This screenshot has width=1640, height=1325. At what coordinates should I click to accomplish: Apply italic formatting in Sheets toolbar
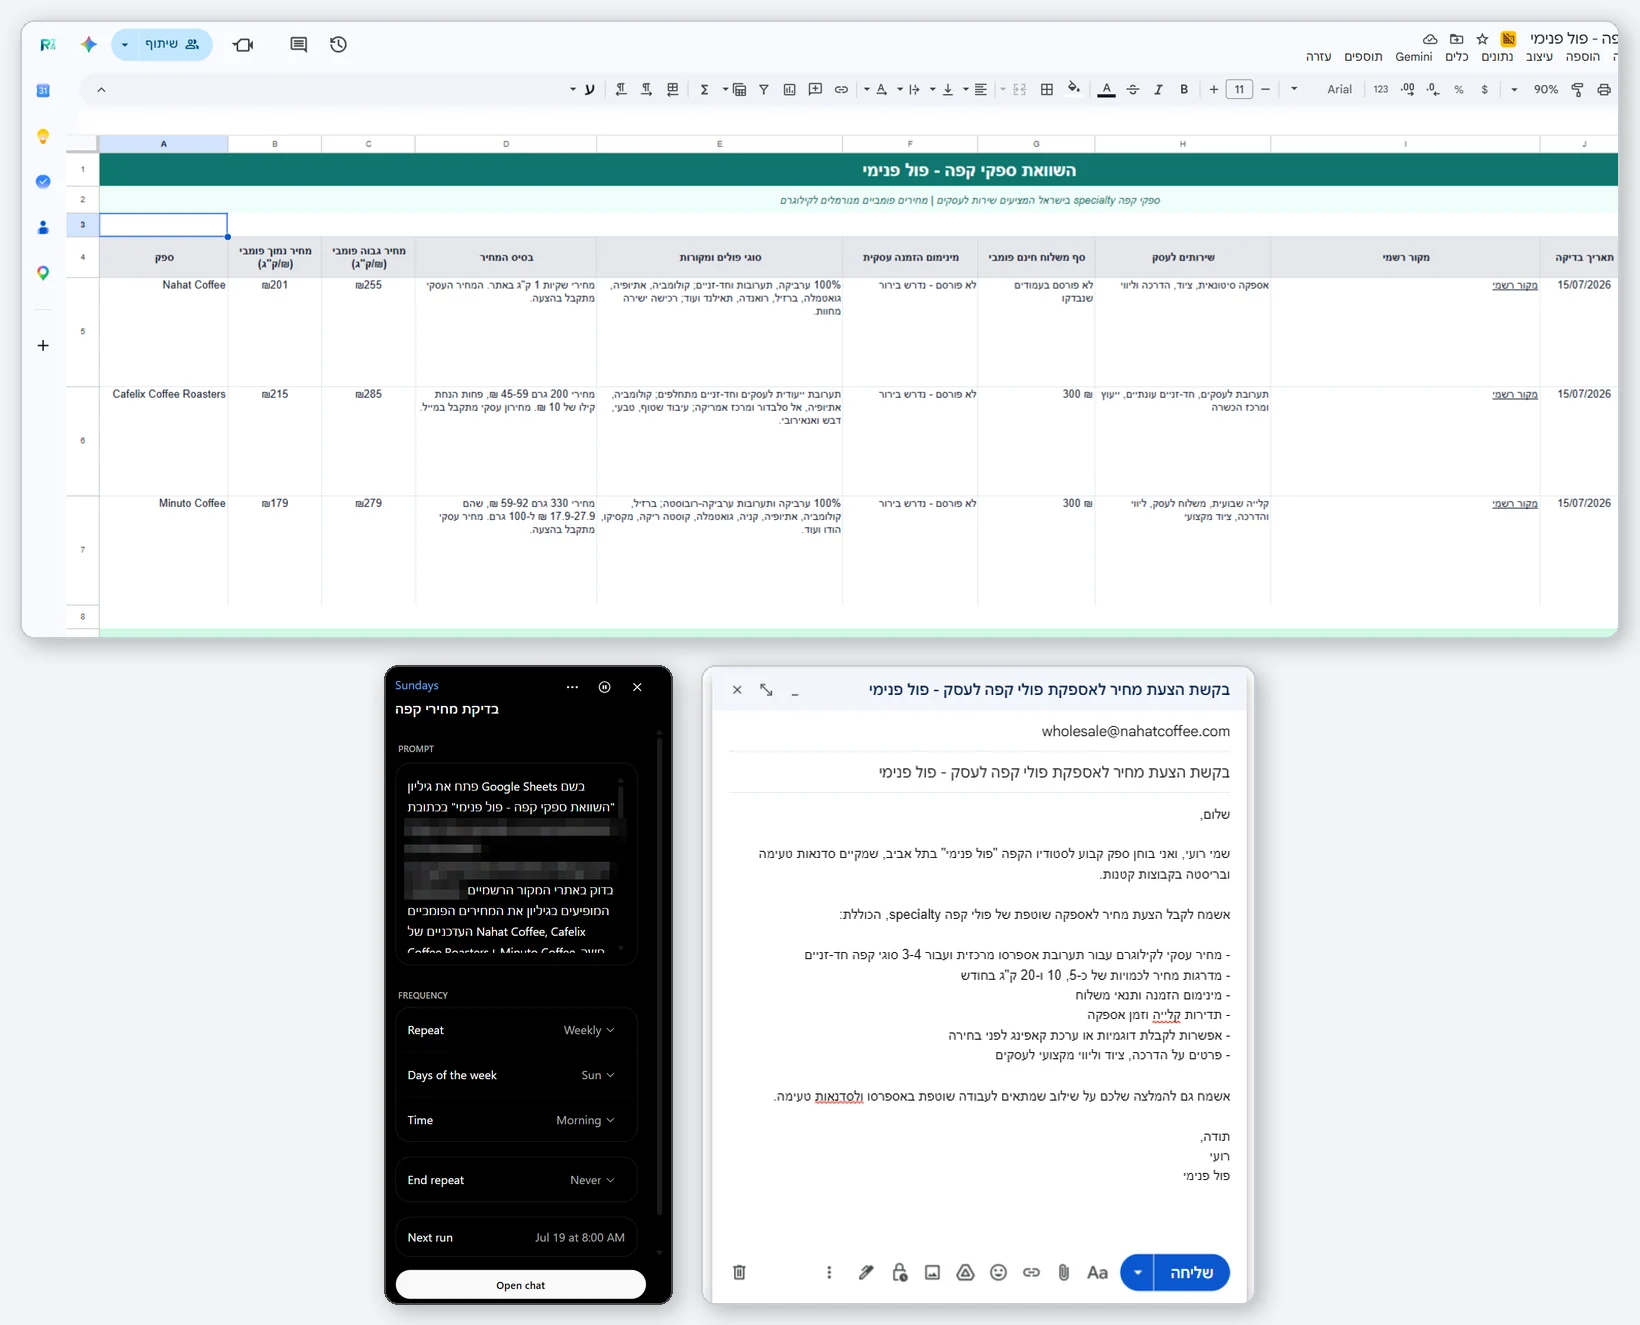point(1158,89)
